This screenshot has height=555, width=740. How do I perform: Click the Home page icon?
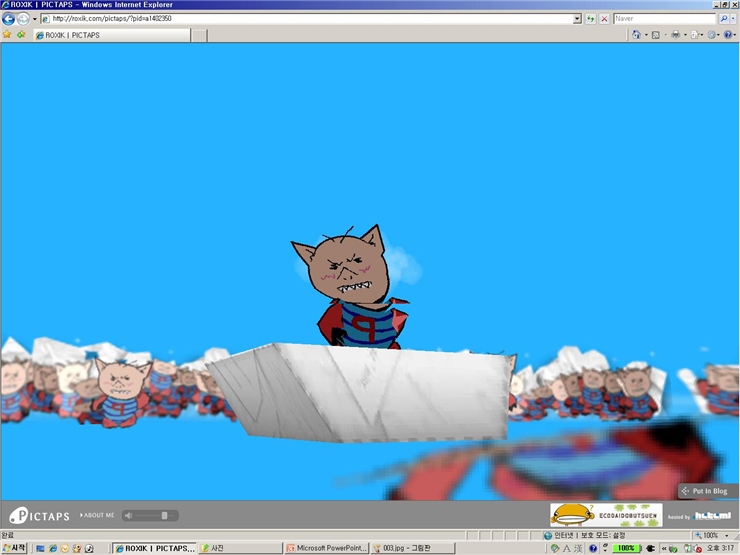point(636,34)
